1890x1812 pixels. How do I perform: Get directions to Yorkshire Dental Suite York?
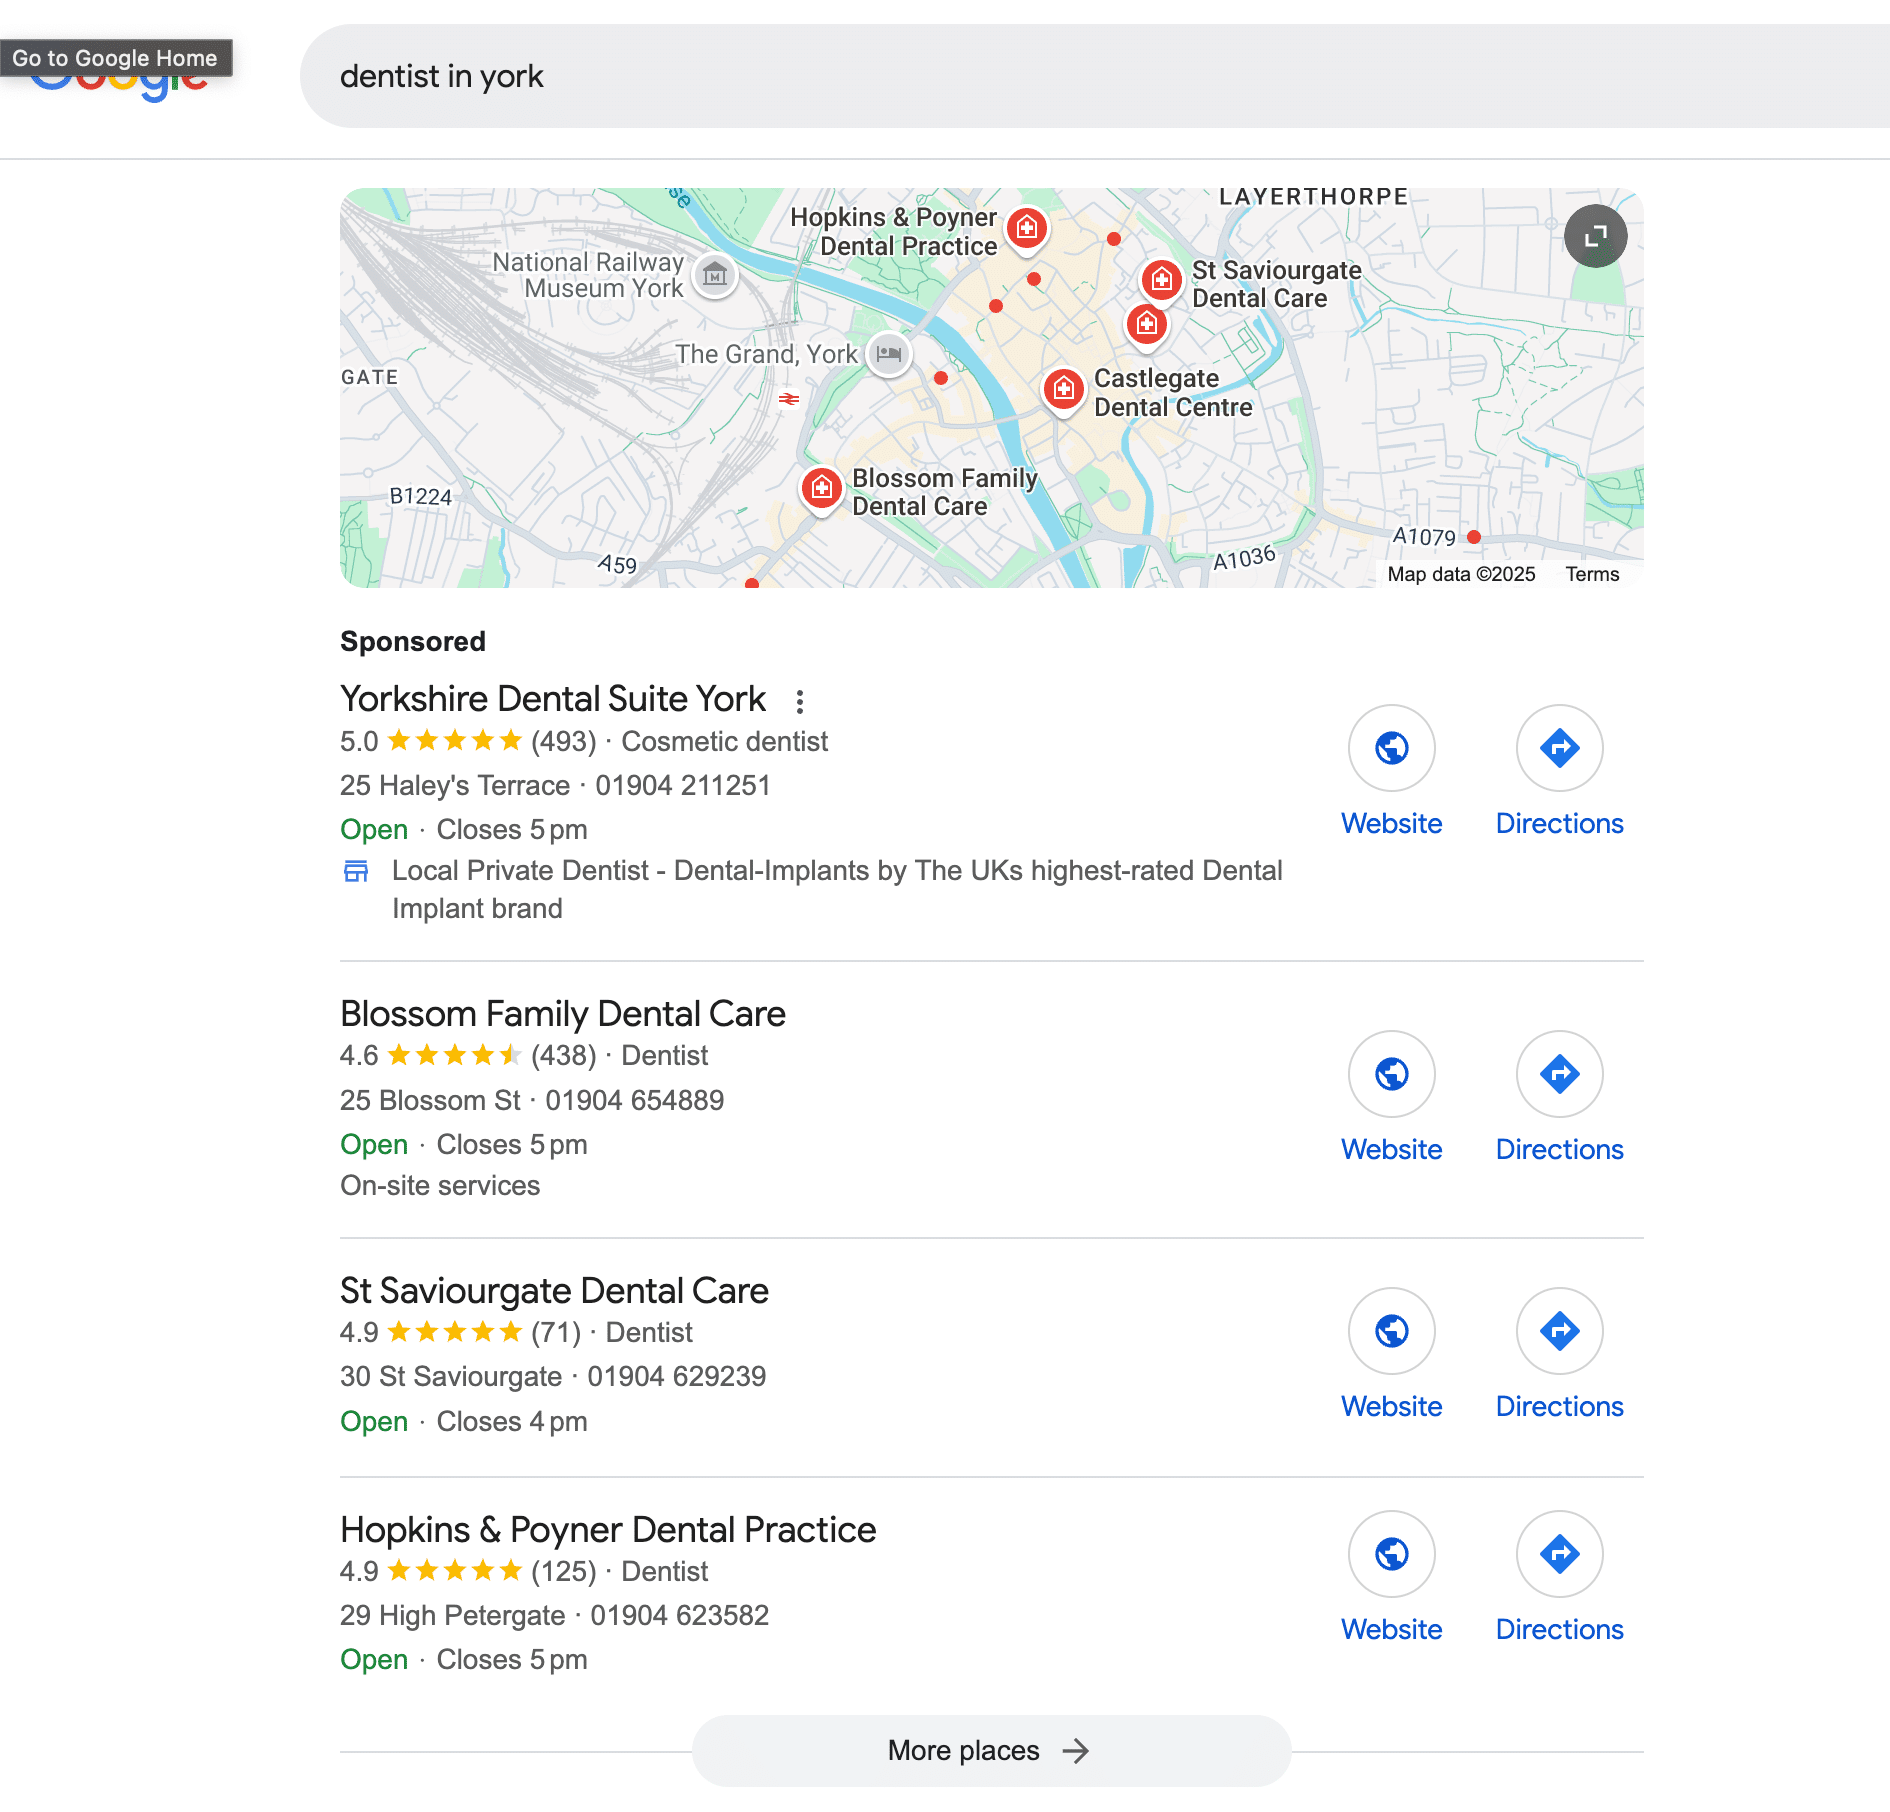pyautogui.click(x=1559, y=748)
